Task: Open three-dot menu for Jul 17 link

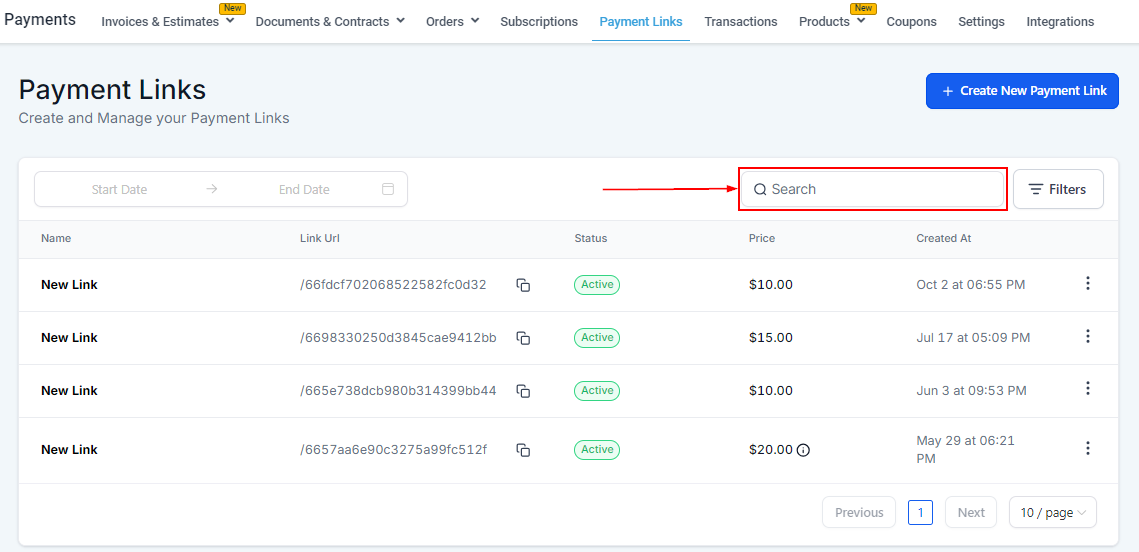Action: click(1088, 337)
